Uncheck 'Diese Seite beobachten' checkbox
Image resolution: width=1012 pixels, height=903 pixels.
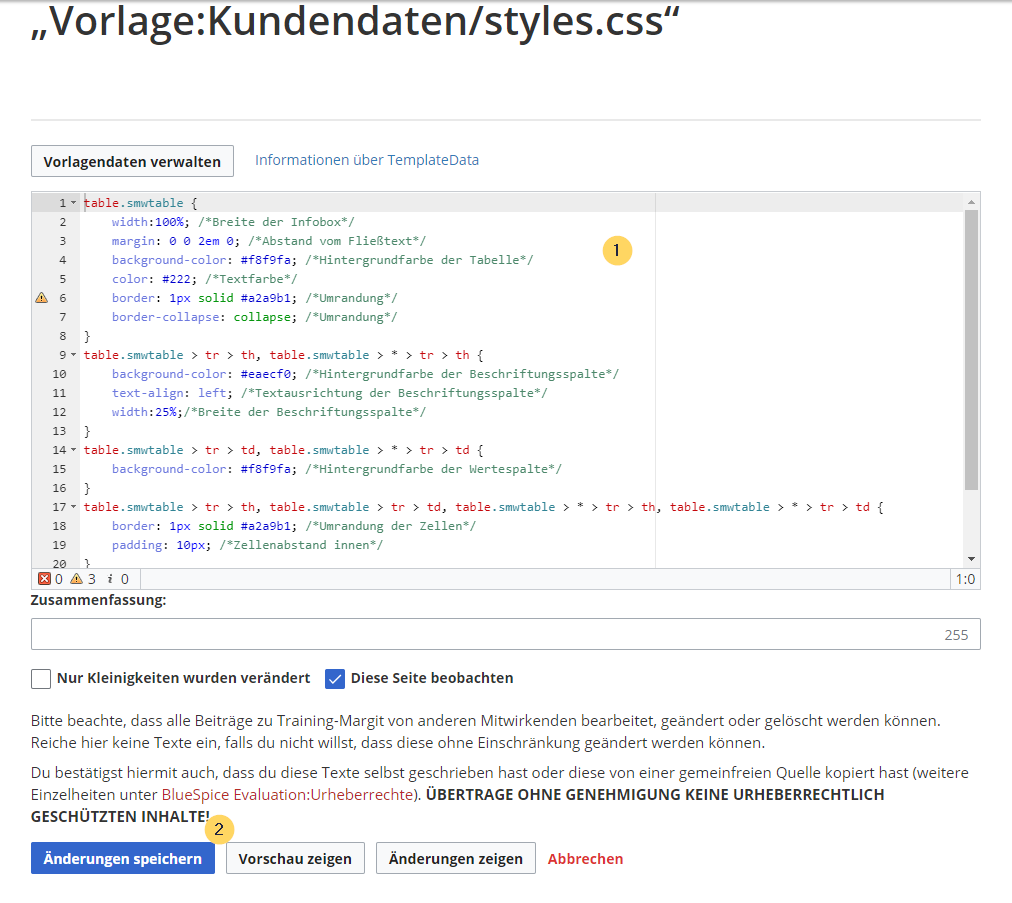[334, 678]
